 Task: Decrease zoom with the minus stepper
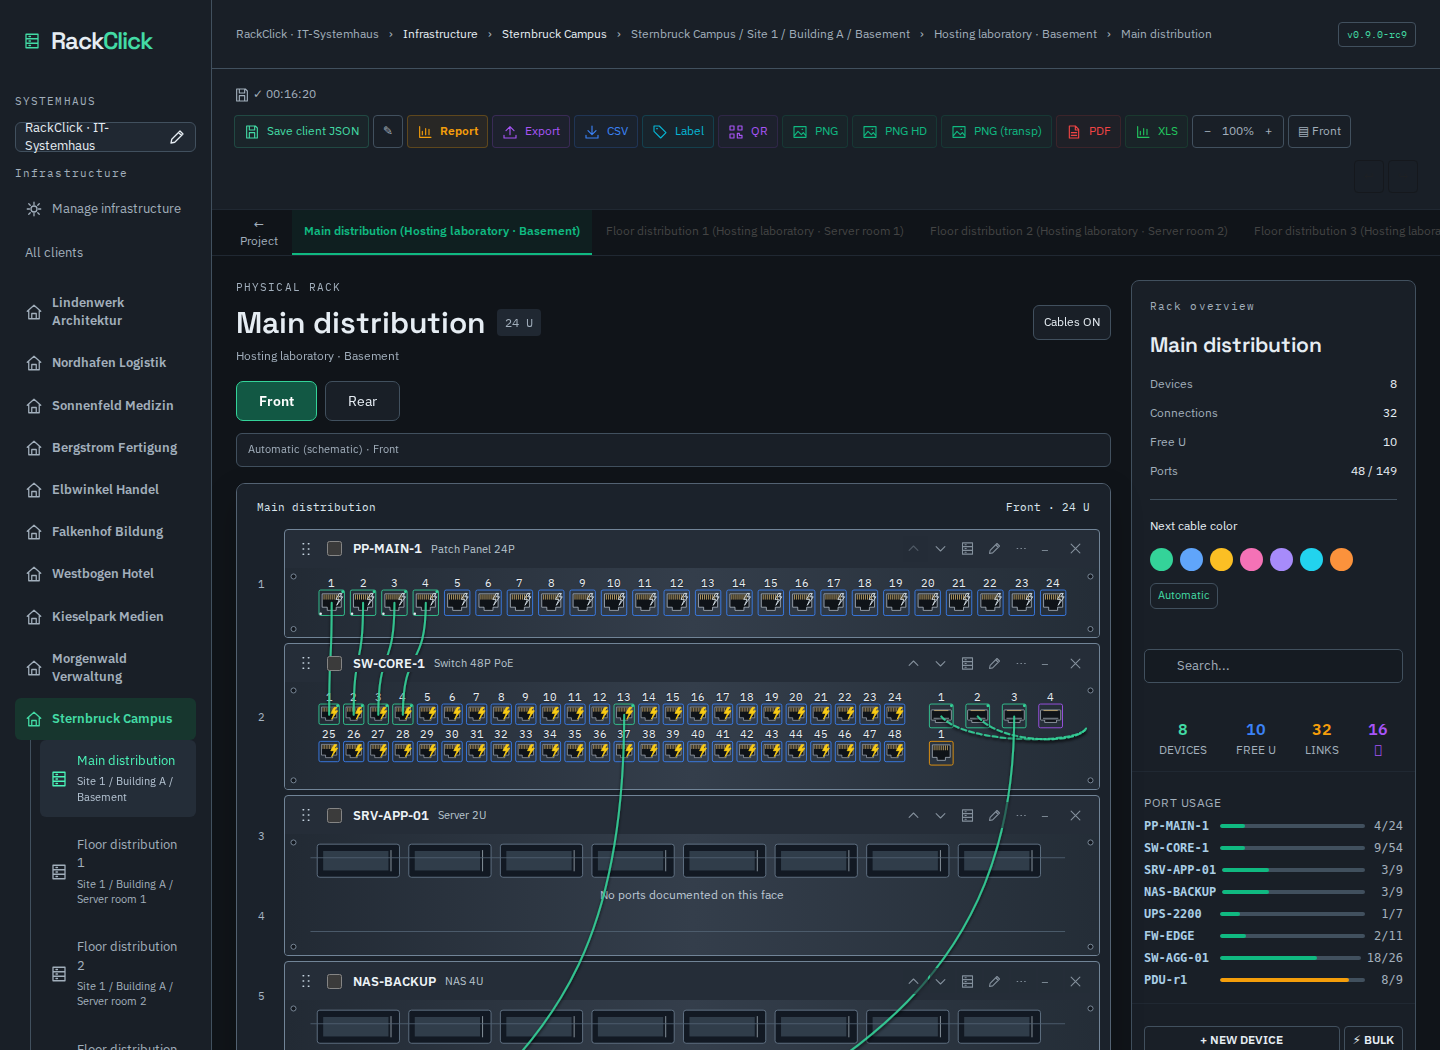click(1207, 131)
